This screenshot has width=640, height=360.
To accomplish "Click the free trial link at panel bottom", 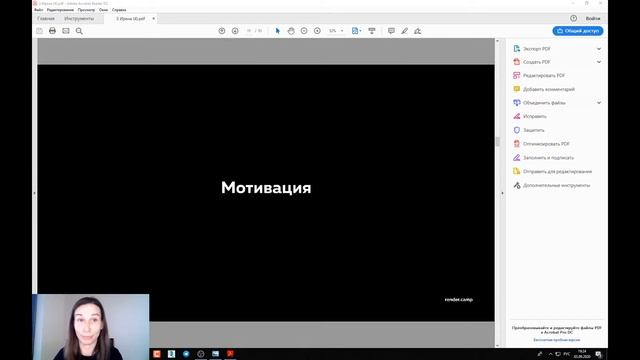I will tap(556, 340).
